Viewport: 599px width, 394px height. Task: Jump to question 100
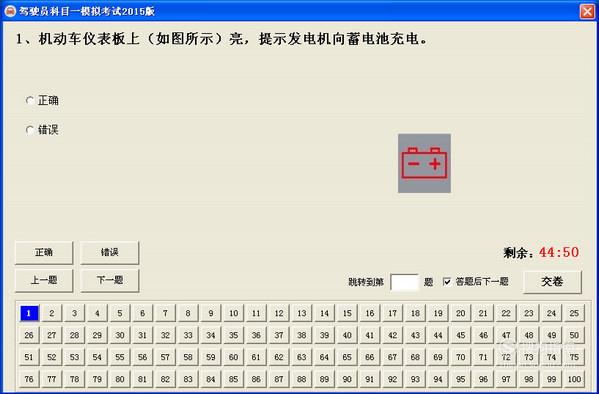pos(574,379)
